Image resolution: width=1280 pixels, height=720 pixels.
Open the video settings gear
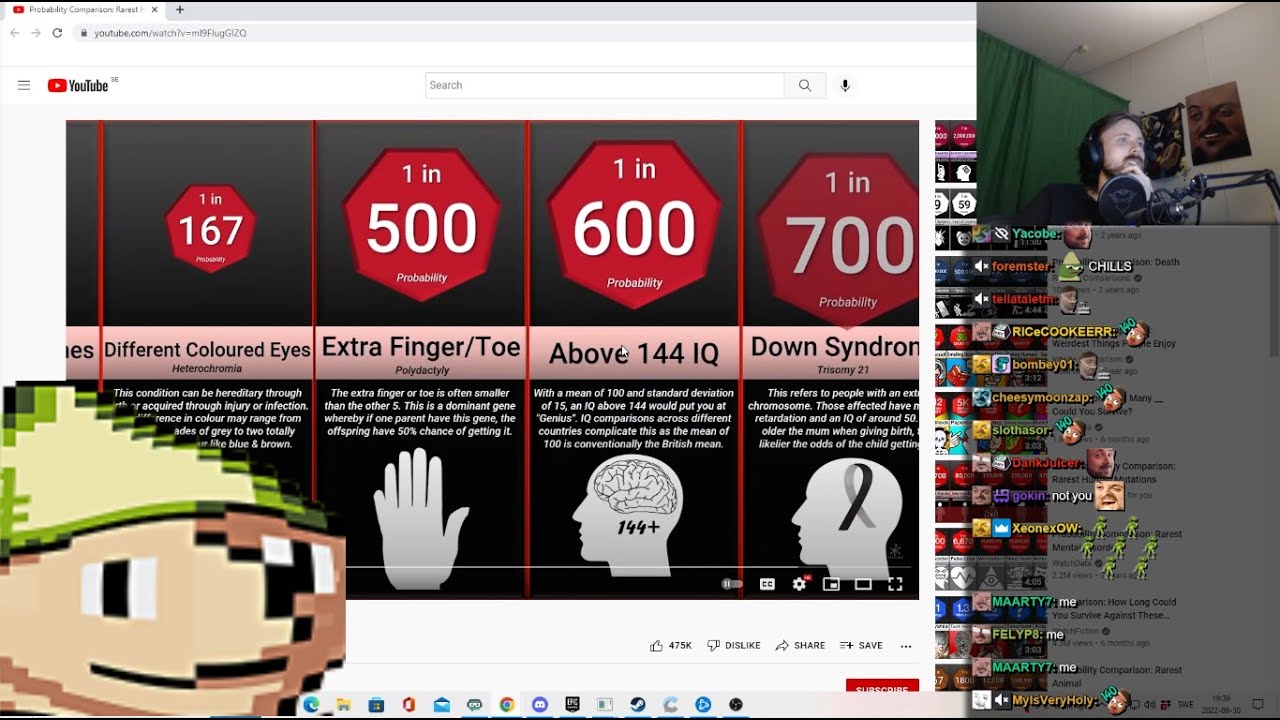(799, 584)
